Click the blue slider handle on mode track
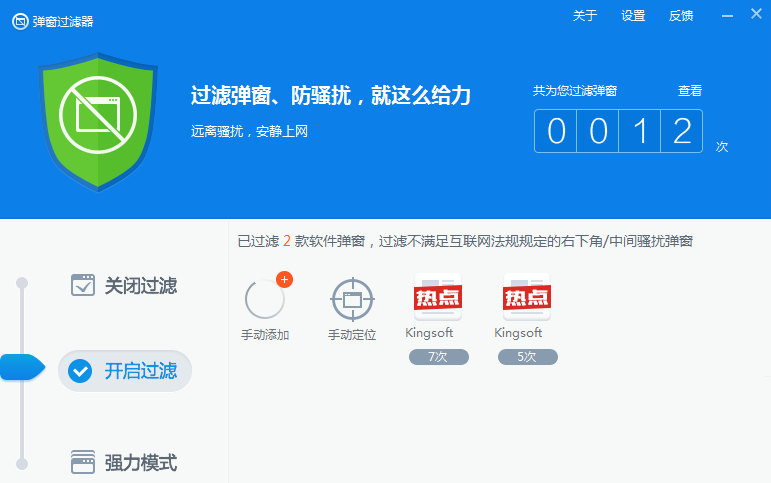The image size is (771, 483). click(23, 367)
